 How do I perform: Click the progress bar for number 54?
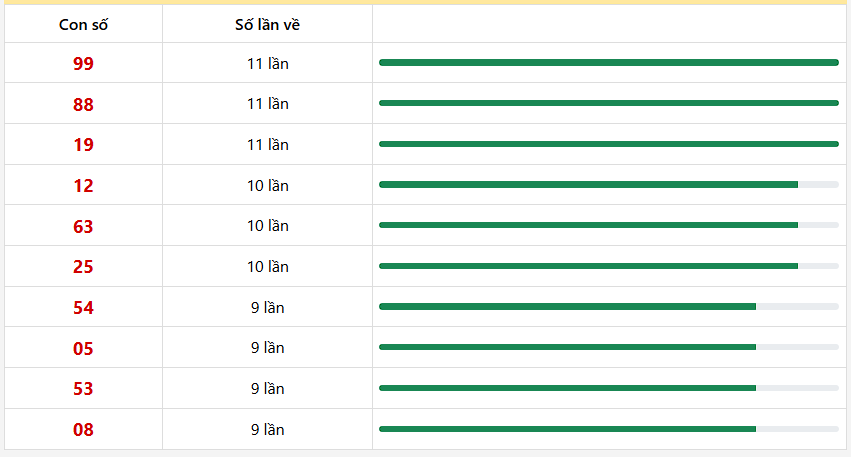609,307
